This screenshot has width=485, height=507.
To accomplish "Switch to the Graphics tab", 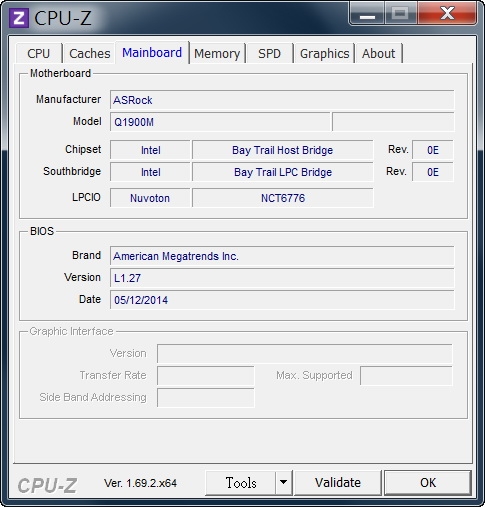I will 324,53.
